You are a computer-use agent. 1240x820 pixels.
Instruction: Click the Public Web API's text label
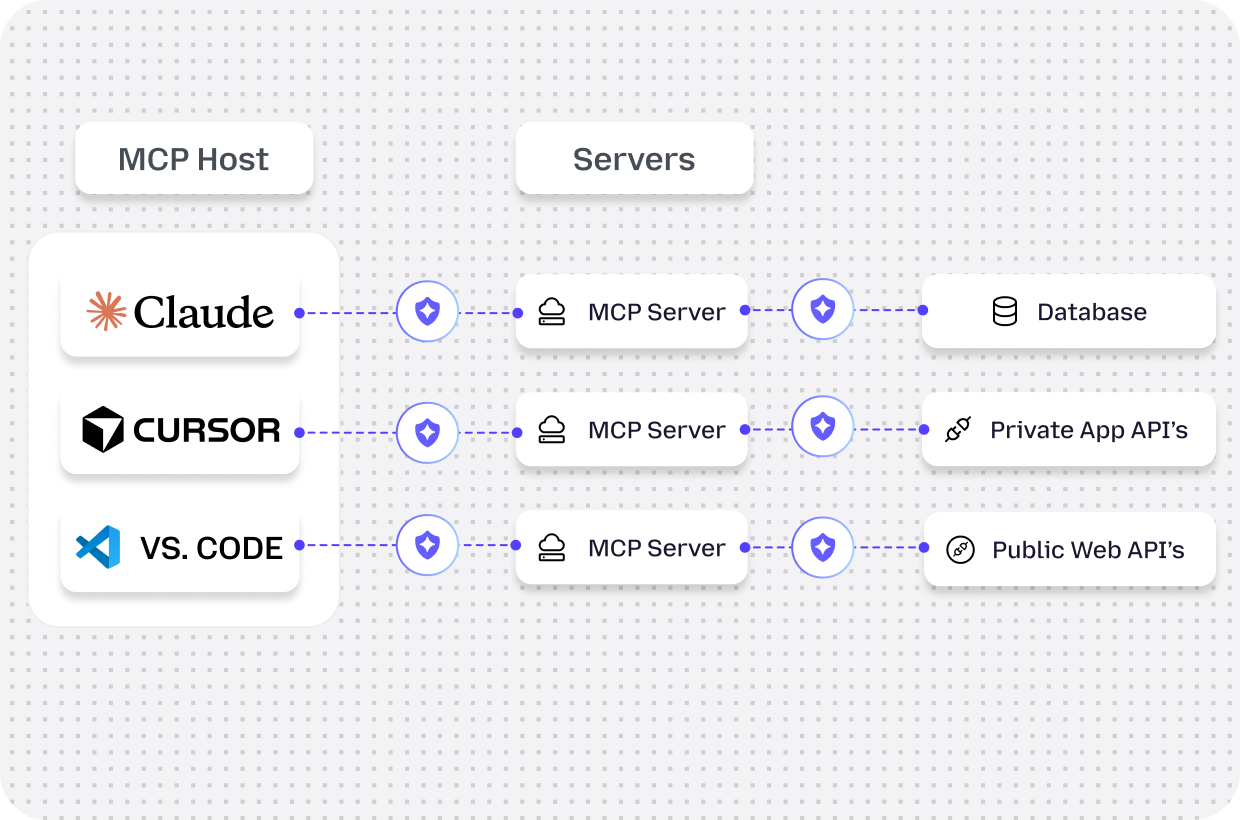1088,549
